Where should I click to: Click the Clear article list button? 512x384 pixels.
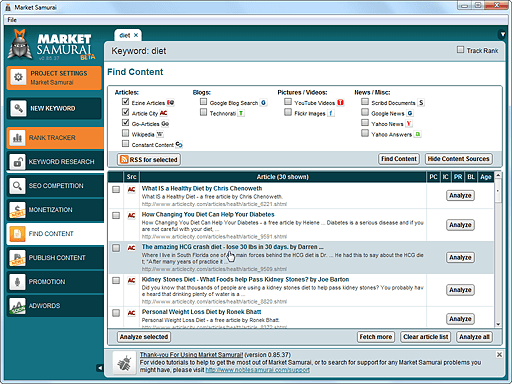(x=425, y=337)
